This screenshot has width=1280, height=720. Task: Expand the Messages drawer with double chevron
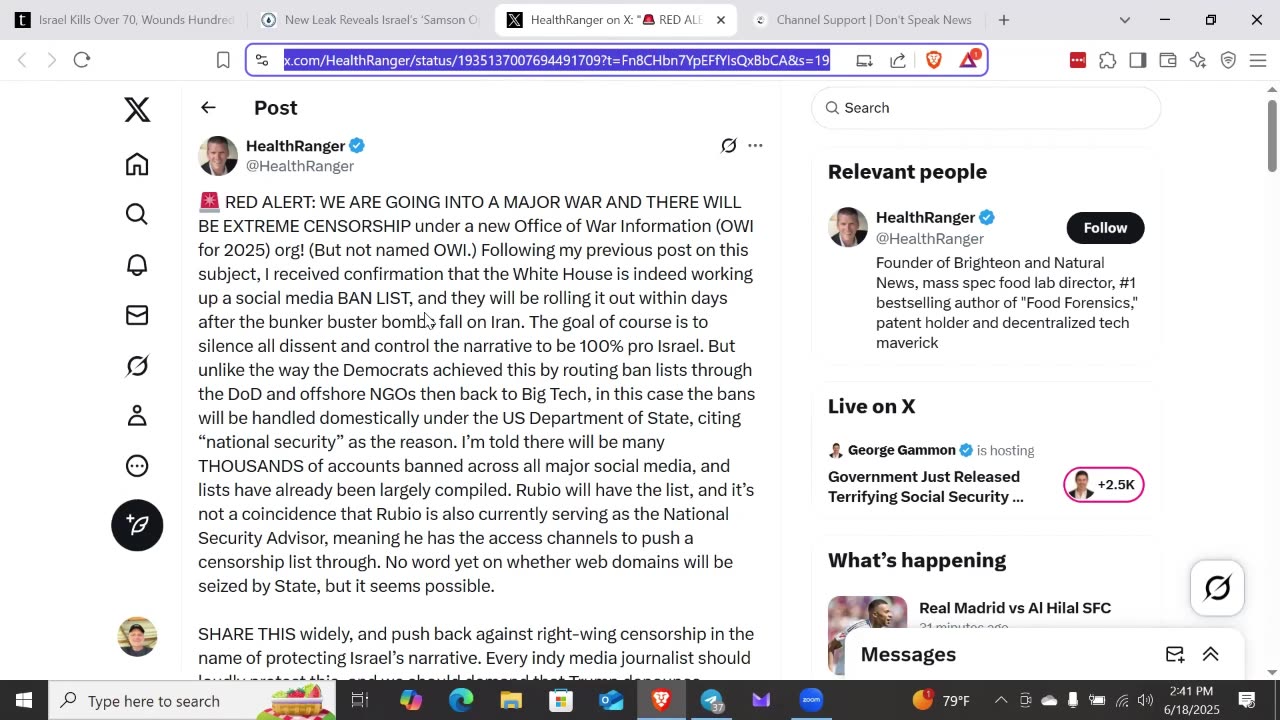1210,654
